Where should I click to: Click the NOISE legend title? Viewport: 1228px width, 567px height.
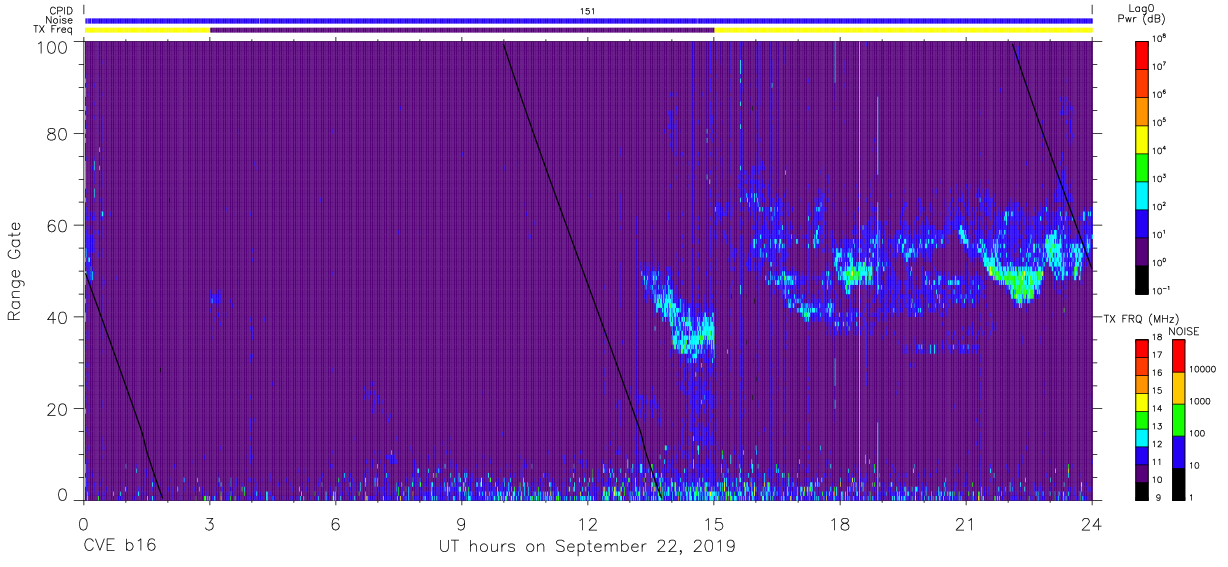pos(1183,330)
